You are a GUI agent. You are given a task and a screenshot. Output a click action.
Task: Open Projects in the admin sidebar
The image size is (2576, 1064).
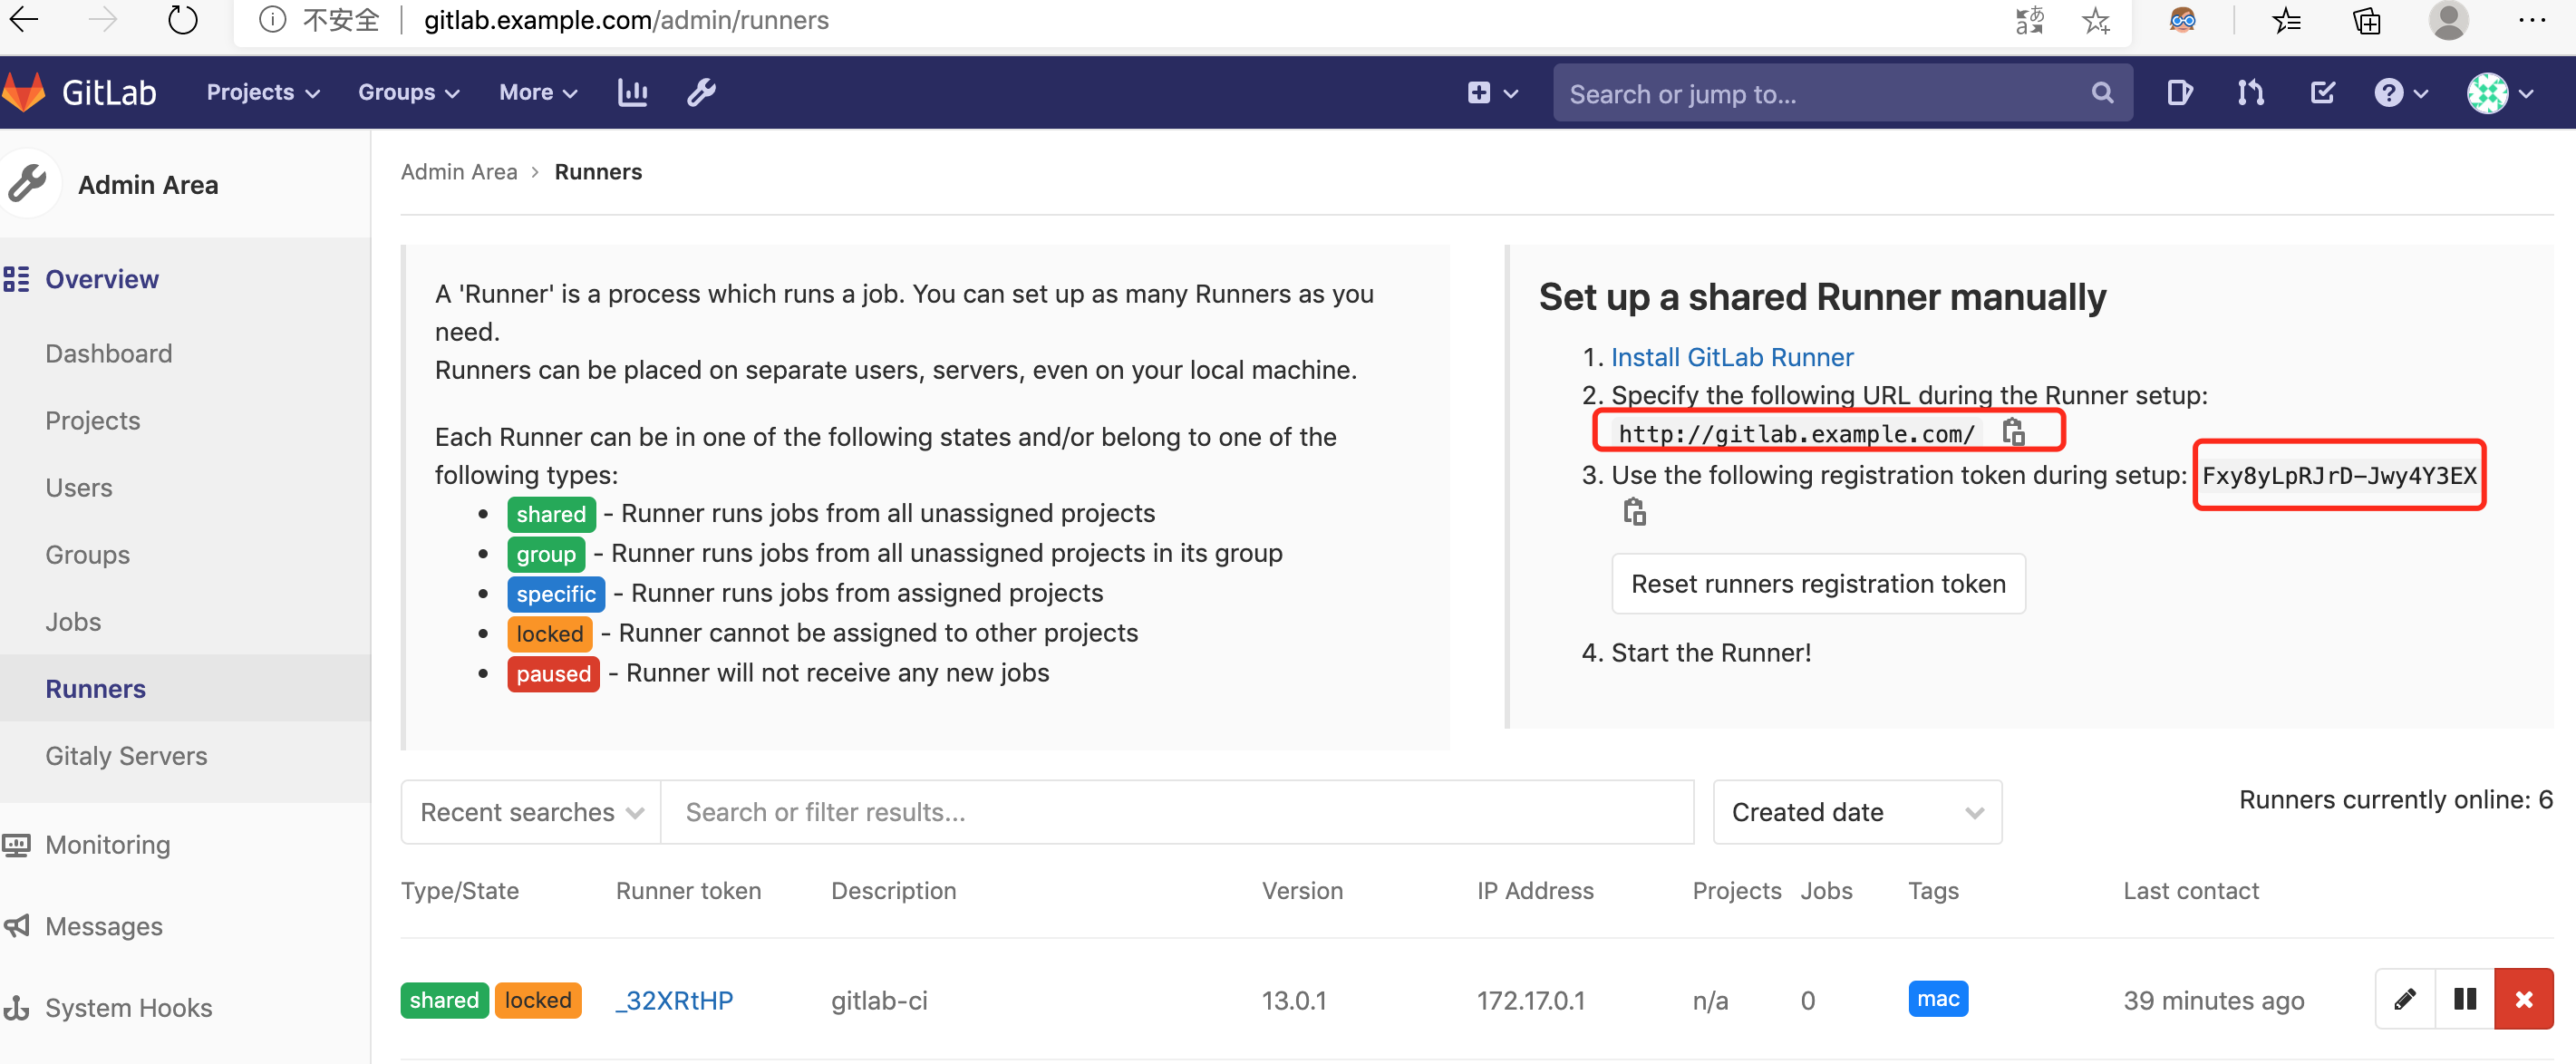click(x=93, y=420)
